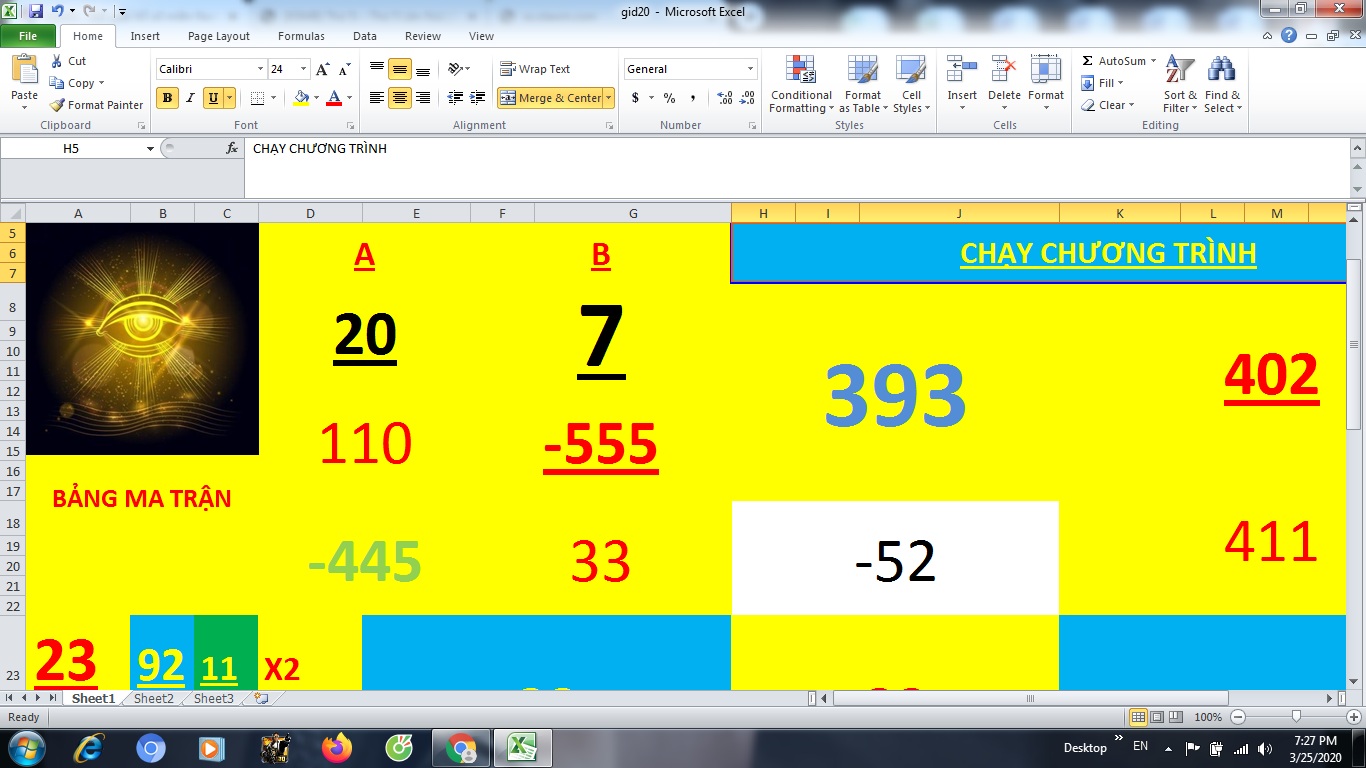The height and width of the screenshot is (768, 1366).
Task: Click the insert function fx icon
Action: 232,148
